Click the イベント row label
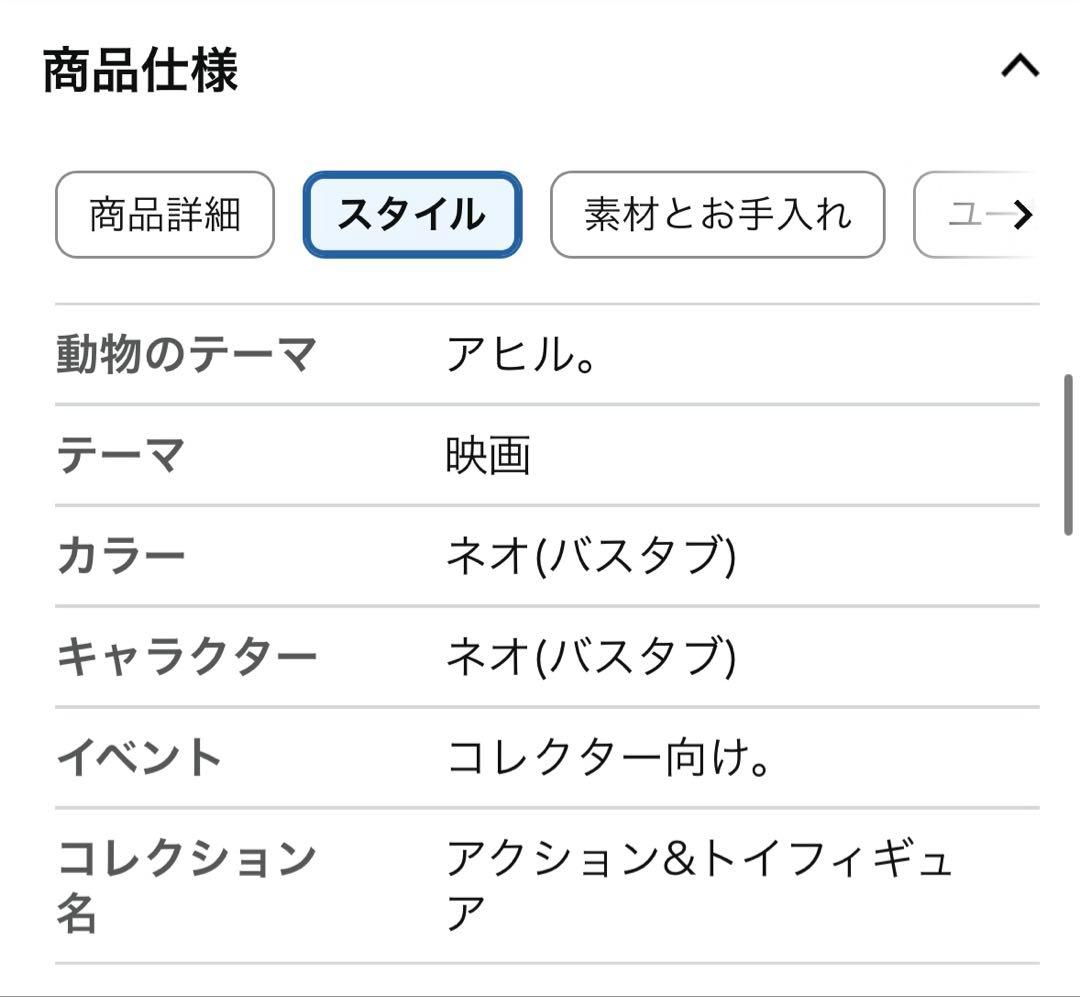 pyautogui.click(x=138, y=757)
